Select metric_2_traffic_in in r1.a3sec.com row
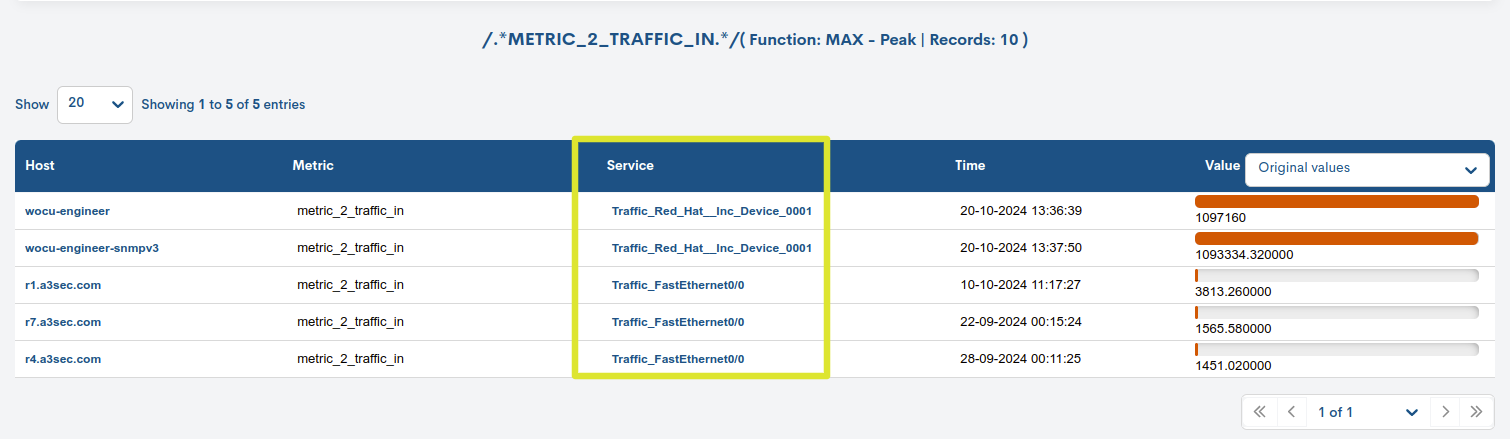 point(350,285)
